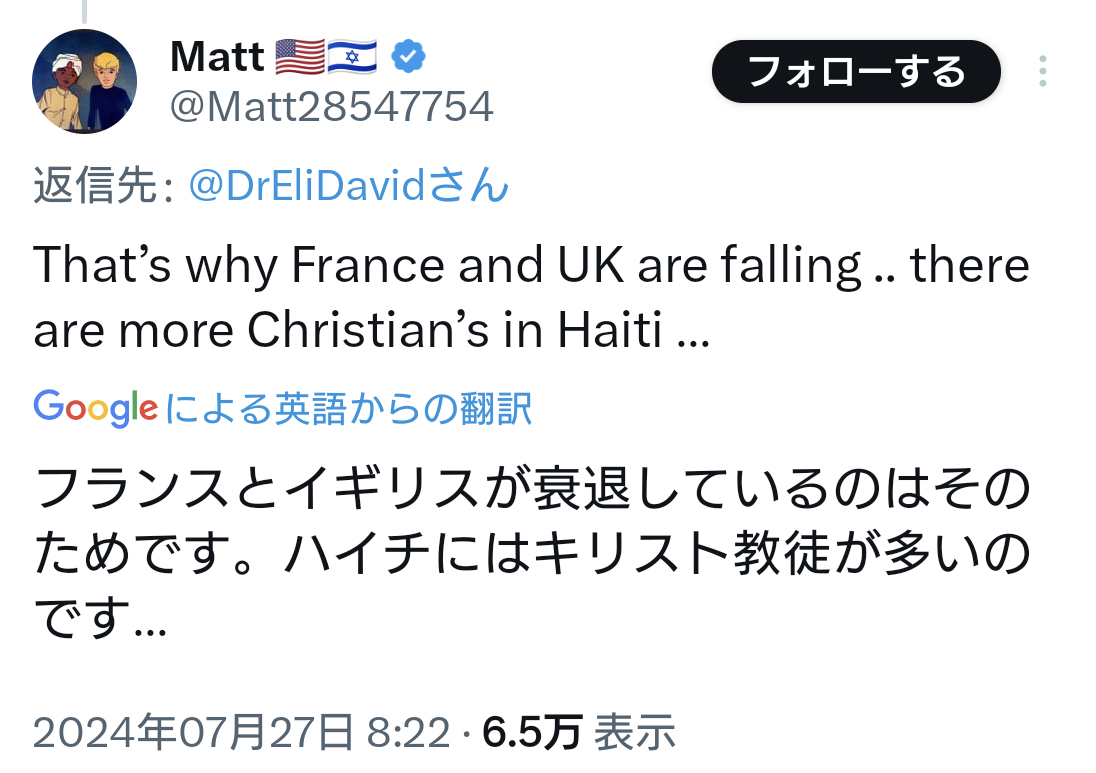The image size is (1096, 773).
Task: Visit the @DrEliDavid mention link
Action: coord(348,186)
